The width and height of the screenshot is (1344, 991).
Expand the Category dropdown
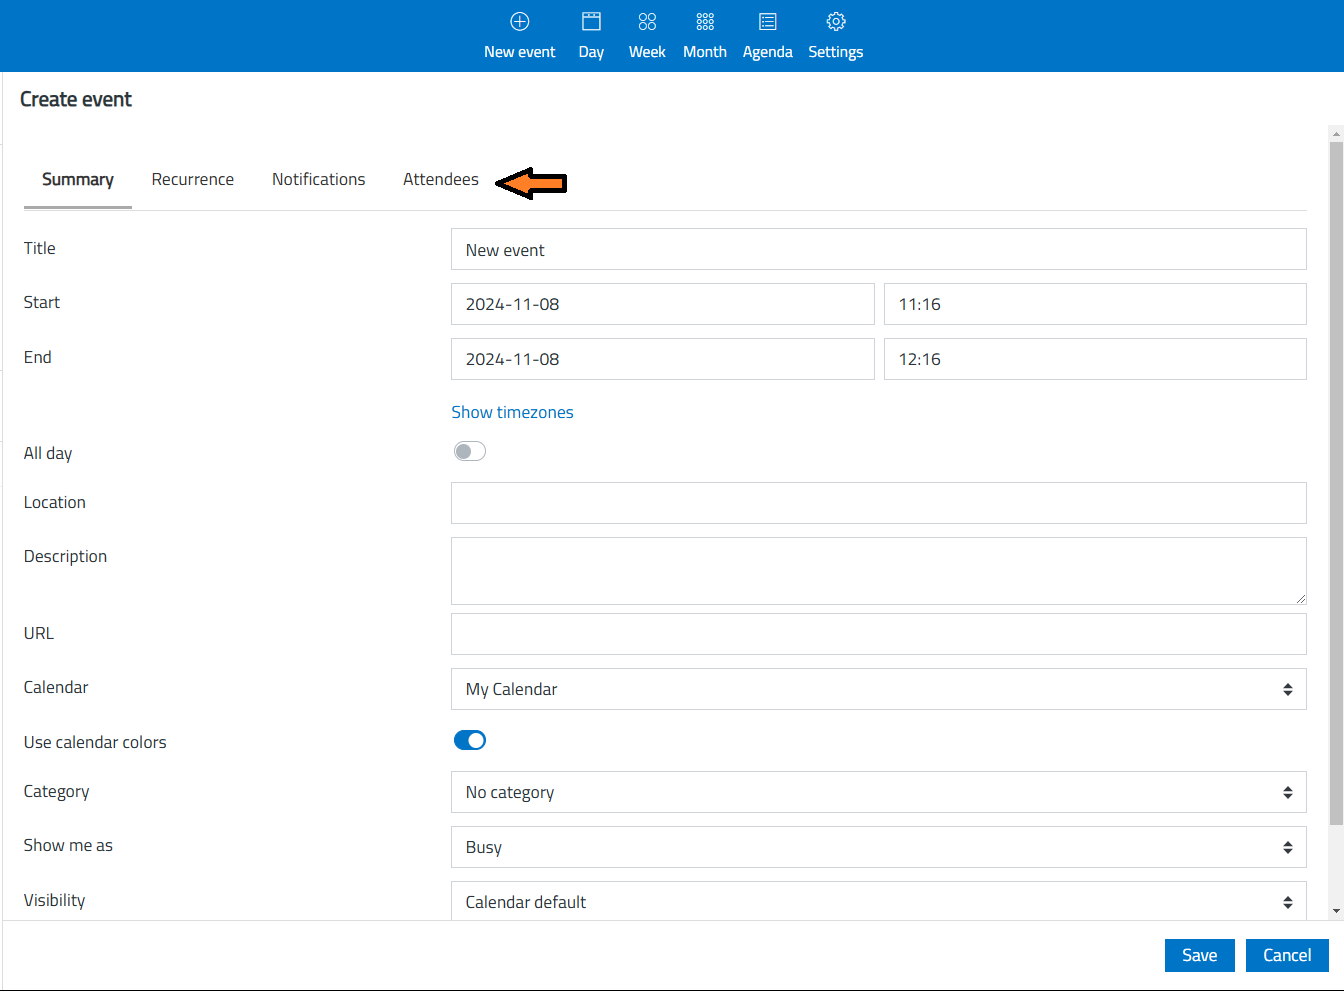(x=878, y=792)
